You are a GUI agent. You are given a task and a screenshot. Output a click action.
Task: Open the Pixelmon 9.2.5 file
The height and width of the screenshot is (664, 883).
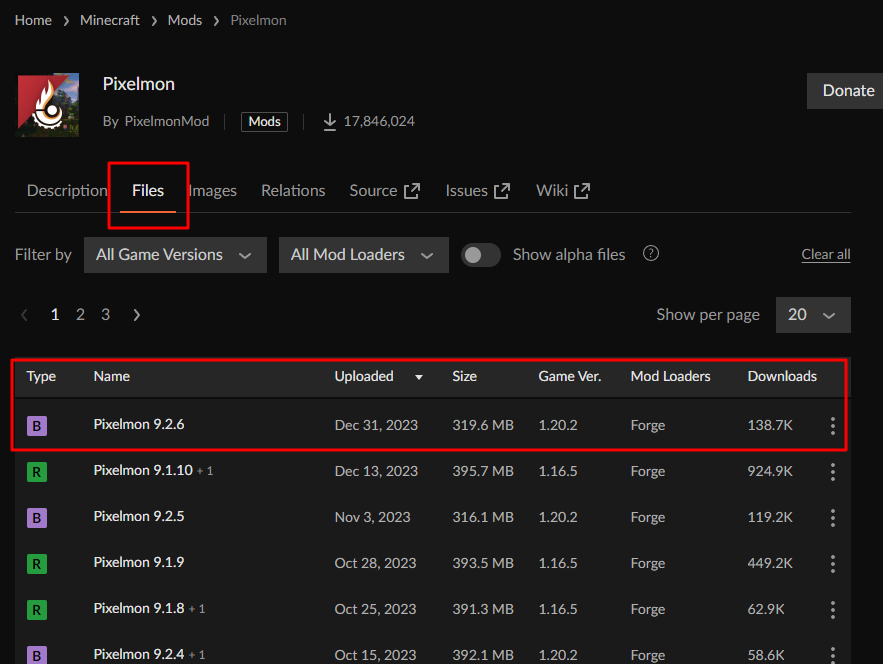139,516
